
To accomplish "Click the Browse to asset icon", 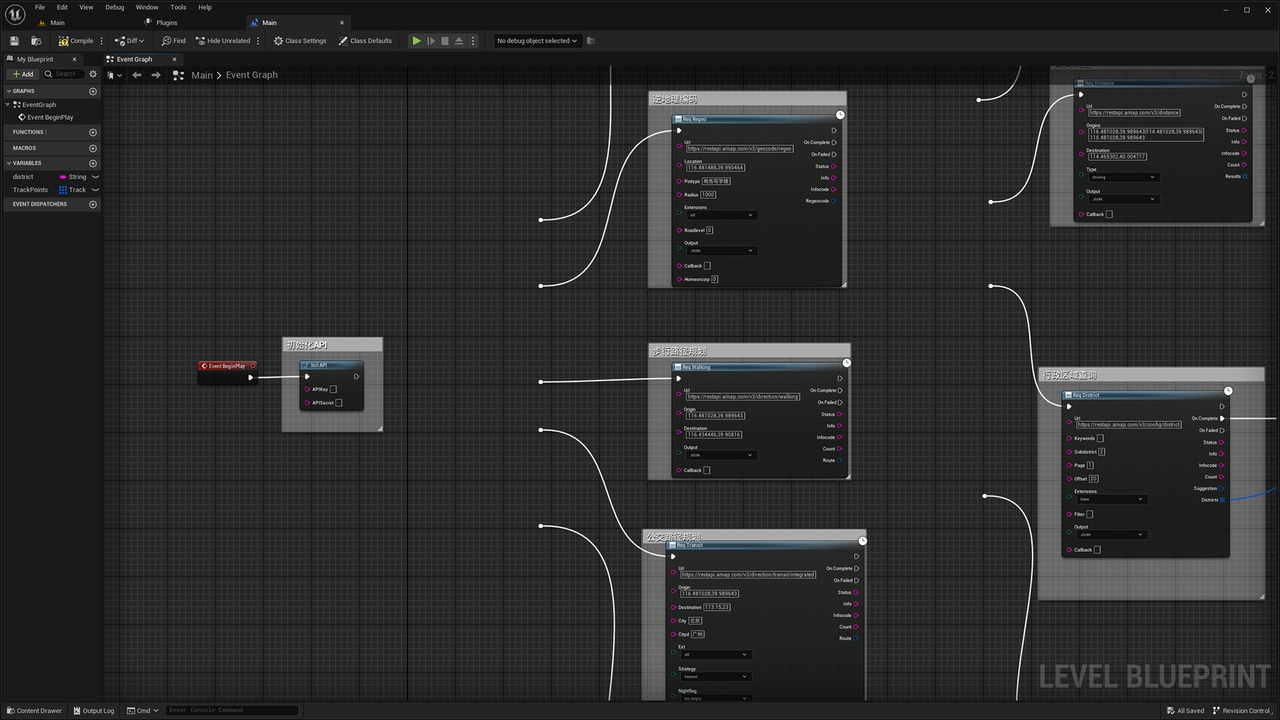I will (x=36, y=41).
